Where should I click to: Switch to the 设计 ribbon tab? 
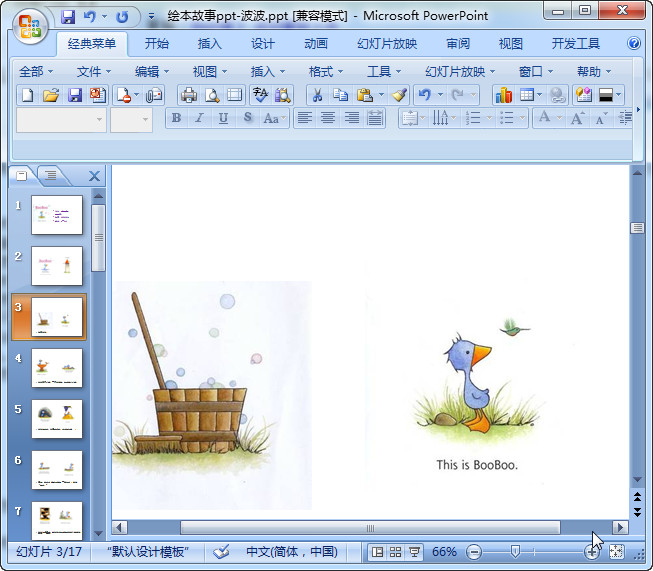(x=263, y=44)
